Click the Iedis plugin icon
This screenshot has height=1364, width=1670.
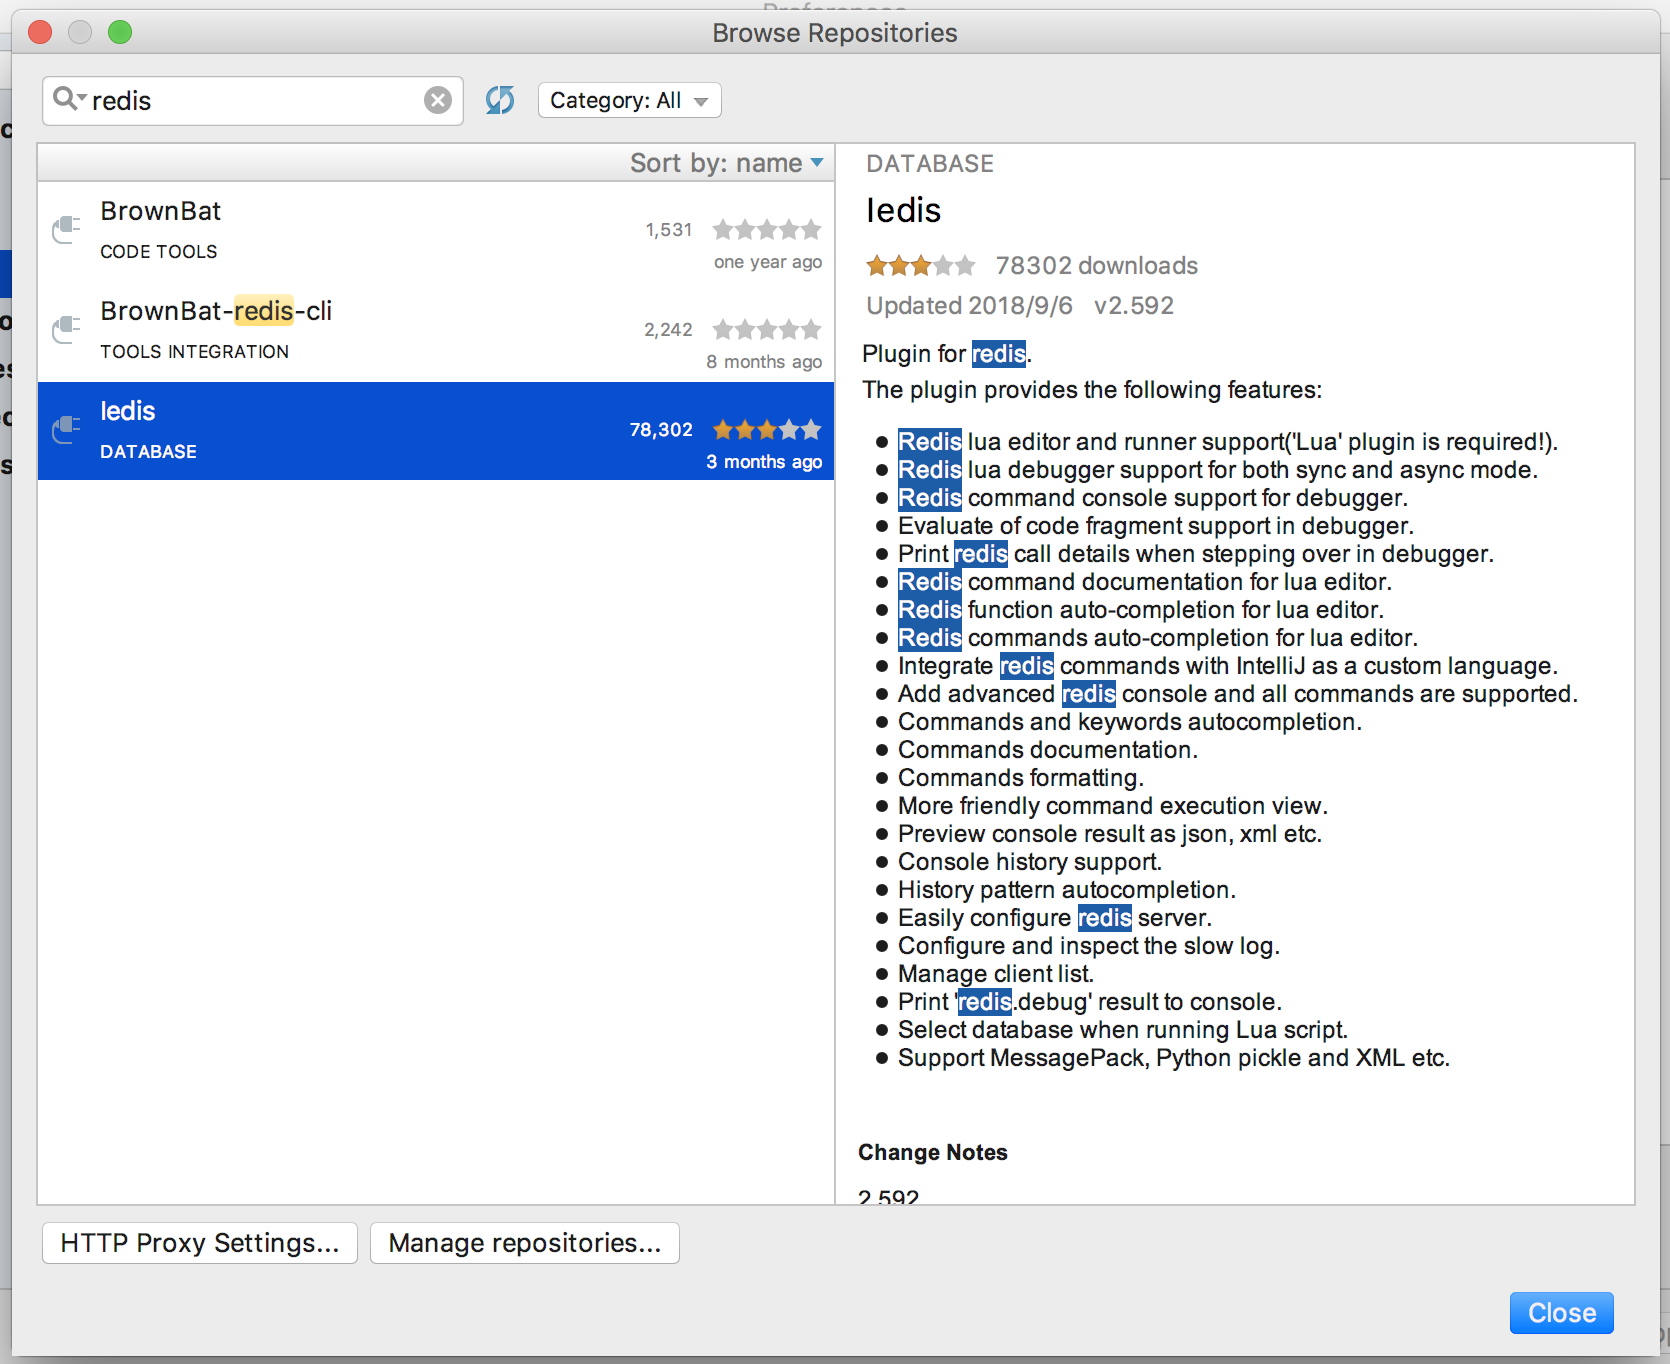(66, 430)
